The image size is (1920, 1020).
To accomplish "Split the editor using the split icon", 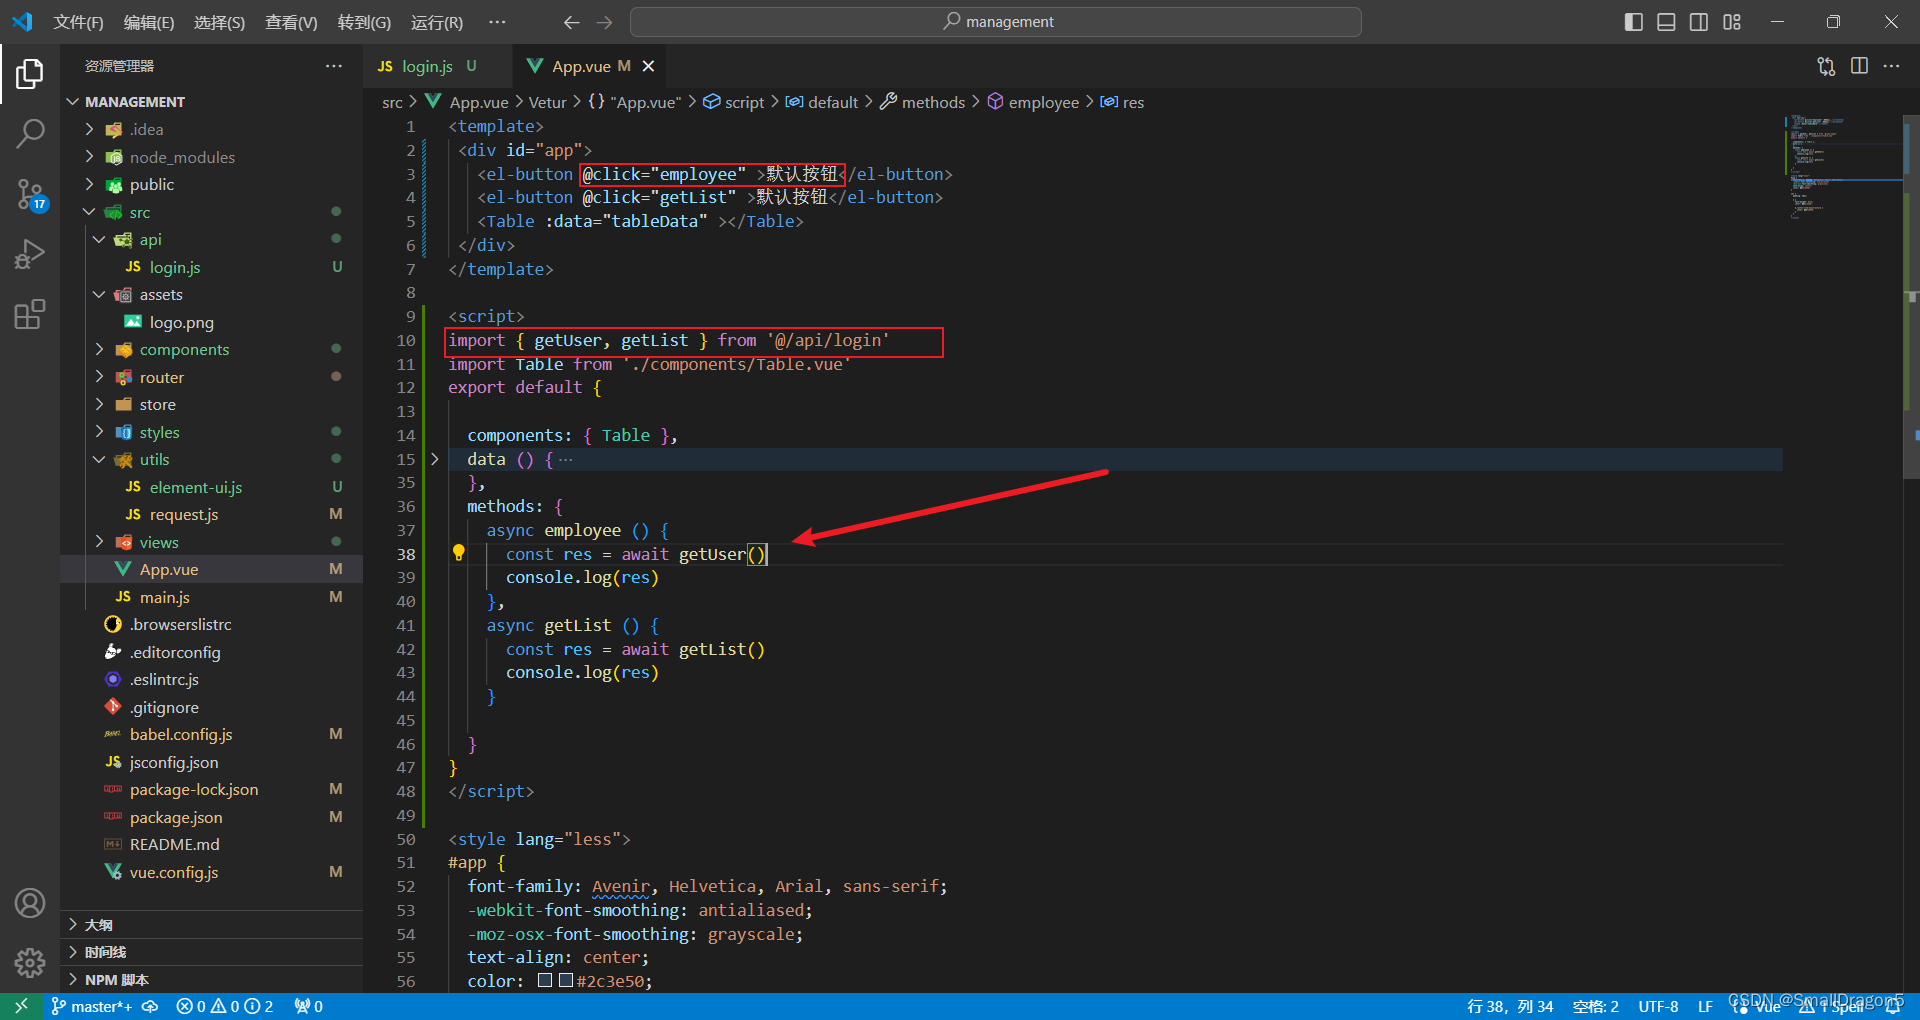I will tap(1860, 66).
